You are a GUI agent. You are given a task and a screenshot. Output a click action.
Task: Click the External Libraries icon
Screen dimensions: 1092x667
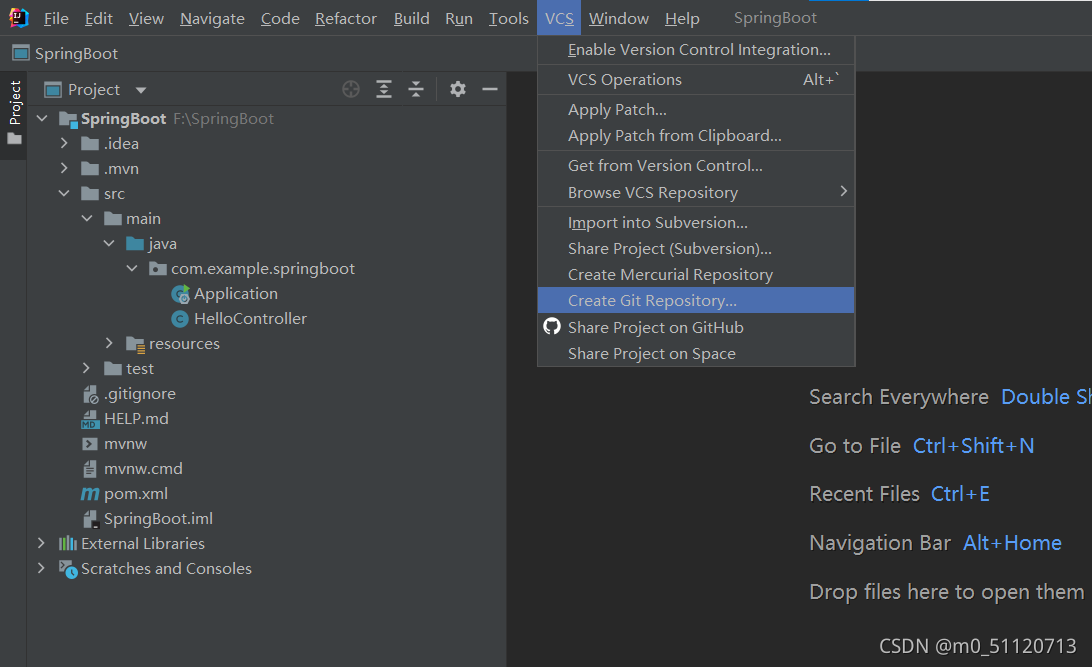tap(68, 544)
